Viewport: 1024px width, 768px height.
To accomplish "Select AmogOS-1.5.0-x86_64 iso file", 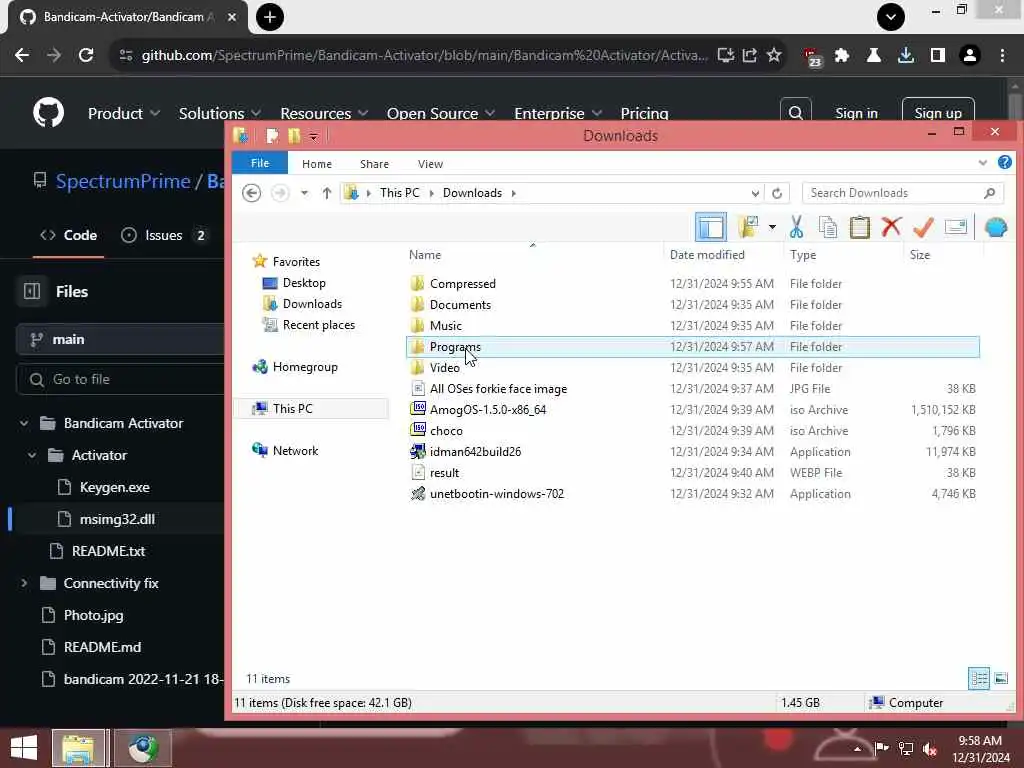I will click(488, 409).
